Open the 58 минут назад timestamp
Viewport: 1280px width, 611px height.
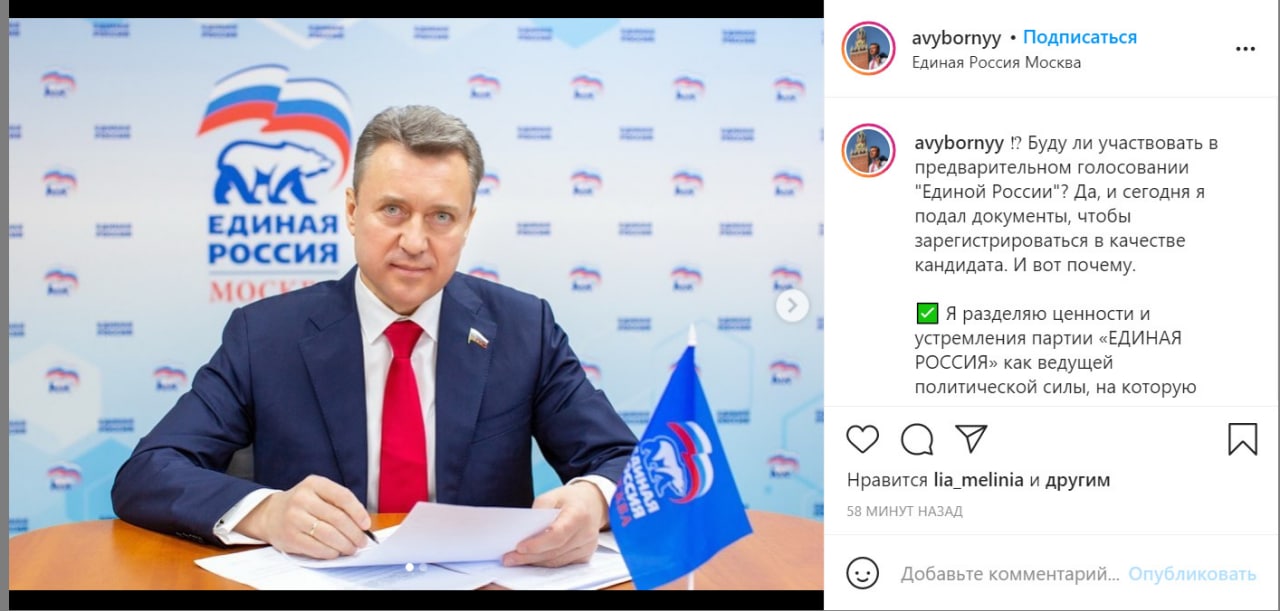pos(905,511)
